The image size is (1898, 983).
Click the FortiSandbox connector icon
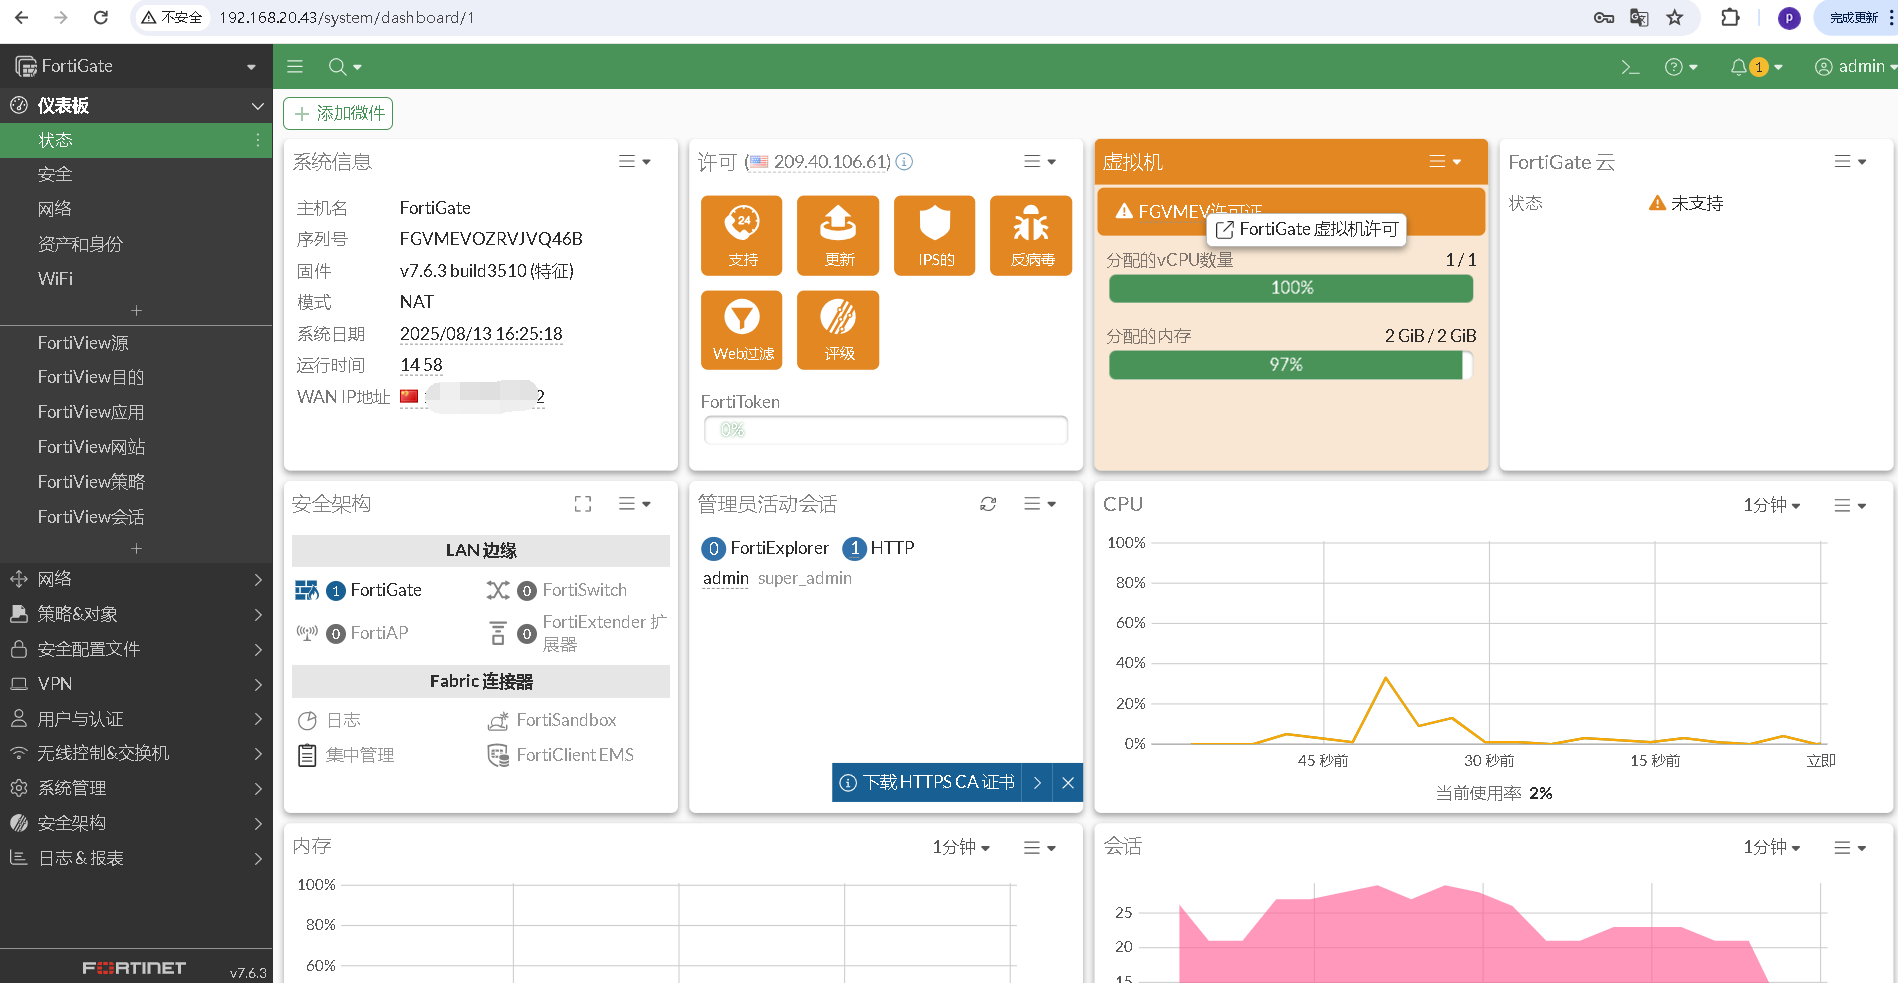click(498, 720)
